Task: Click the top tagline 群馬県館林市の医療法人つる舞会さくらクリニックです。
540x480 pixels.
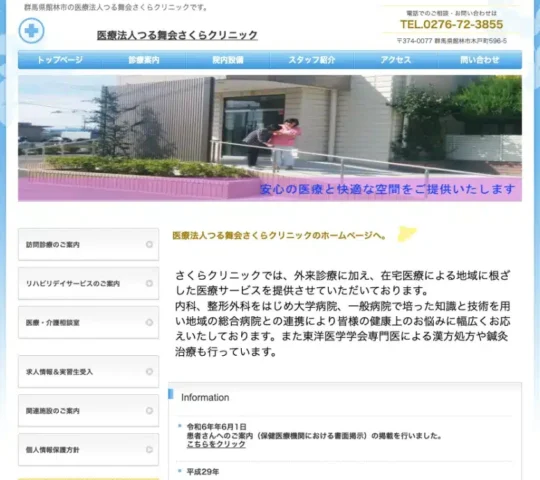Action: pyautogui.click(x=116, y=7)
